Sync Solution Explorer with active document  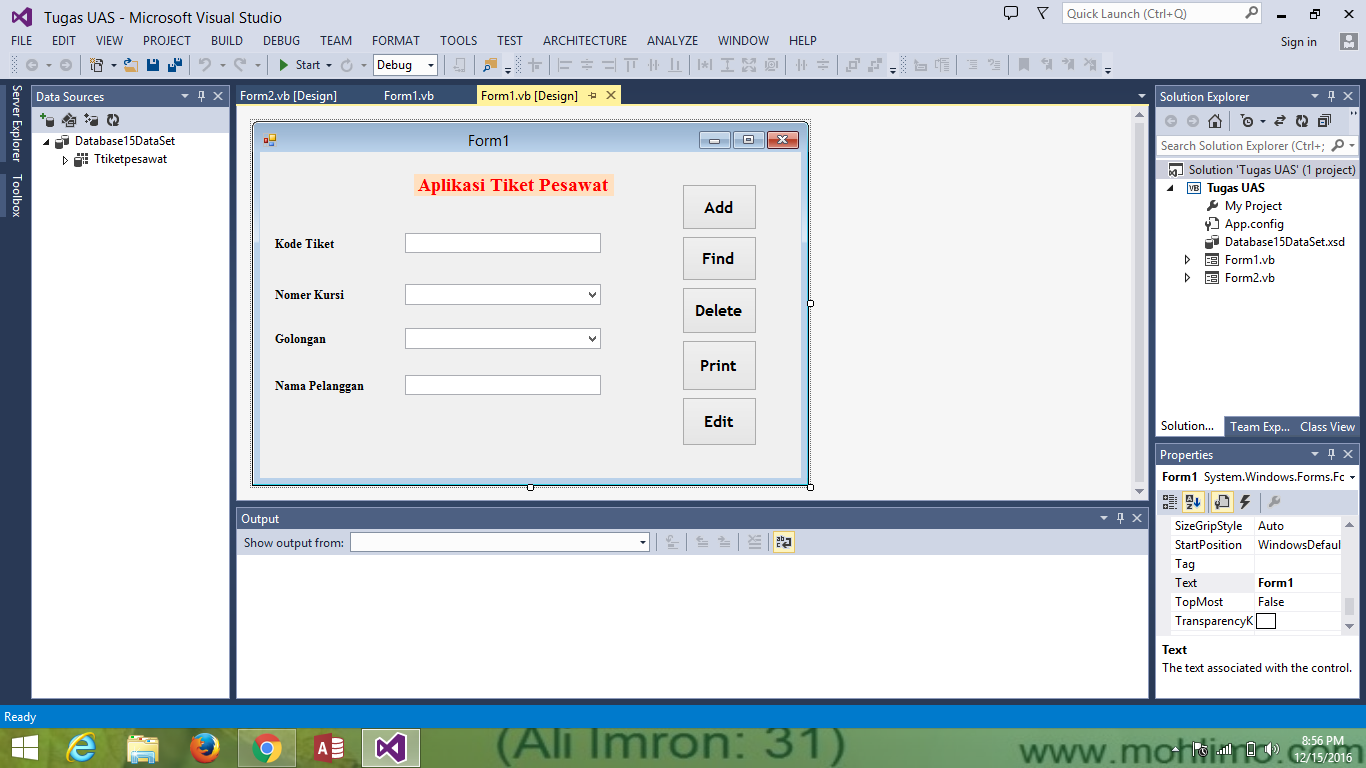point(1280,120)
